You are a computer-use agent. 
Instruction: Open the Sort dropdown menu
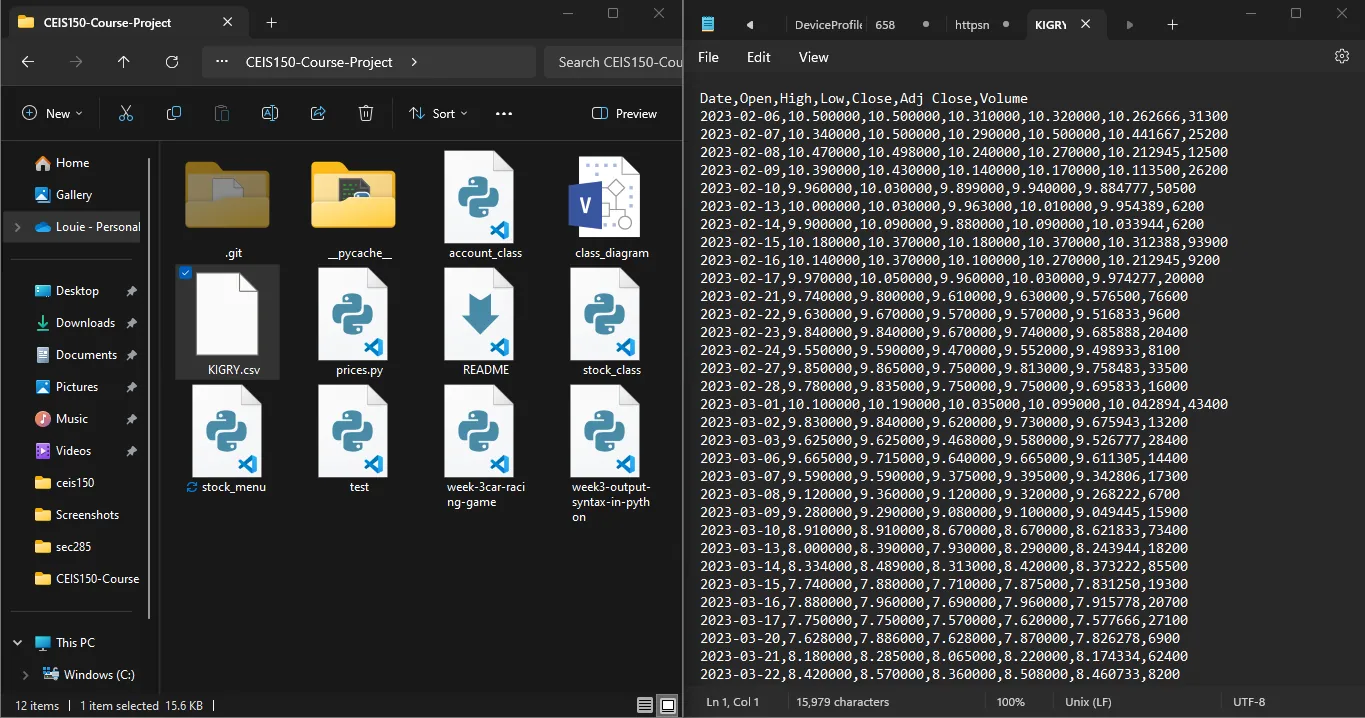click(x=438, y=114)
